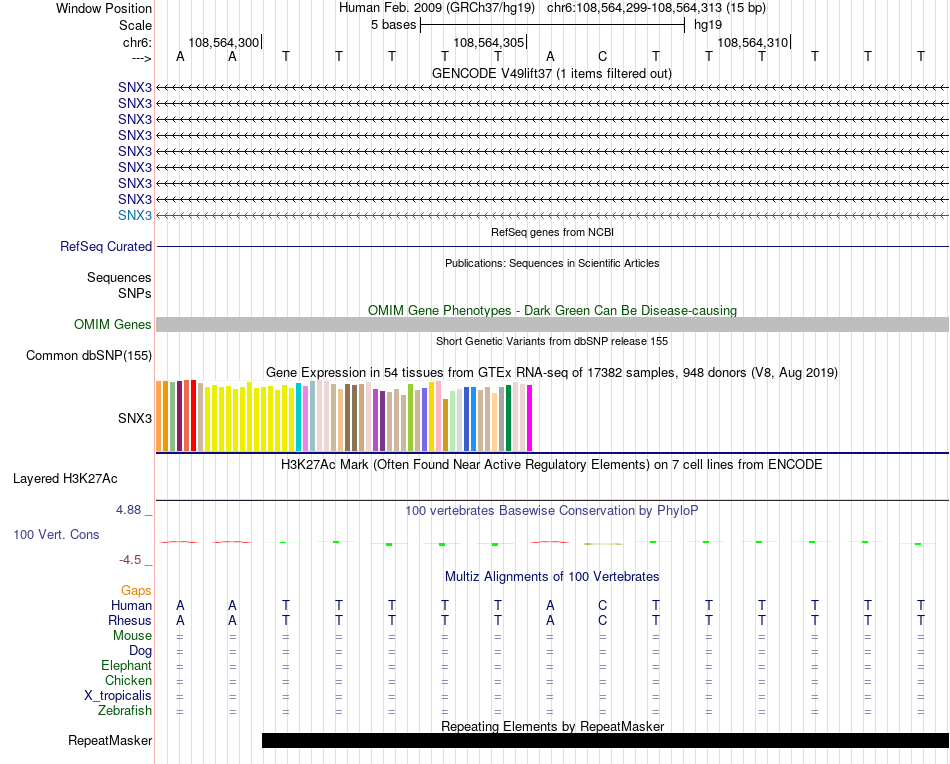Viewport: 950px width, 764px height.
Task: Click 100 vertebrates Basewise Conservation by PhyloP
Action: [x=552, y=511]
